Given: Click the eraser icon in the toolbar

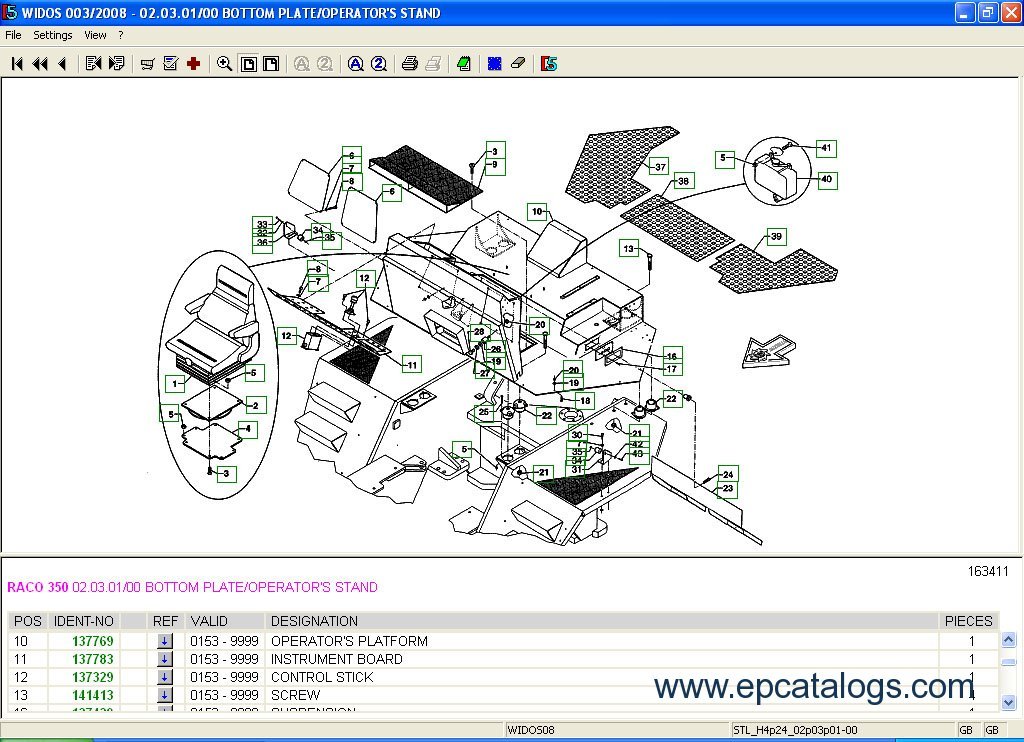Looking at the screenshot, I should (517, 64).
